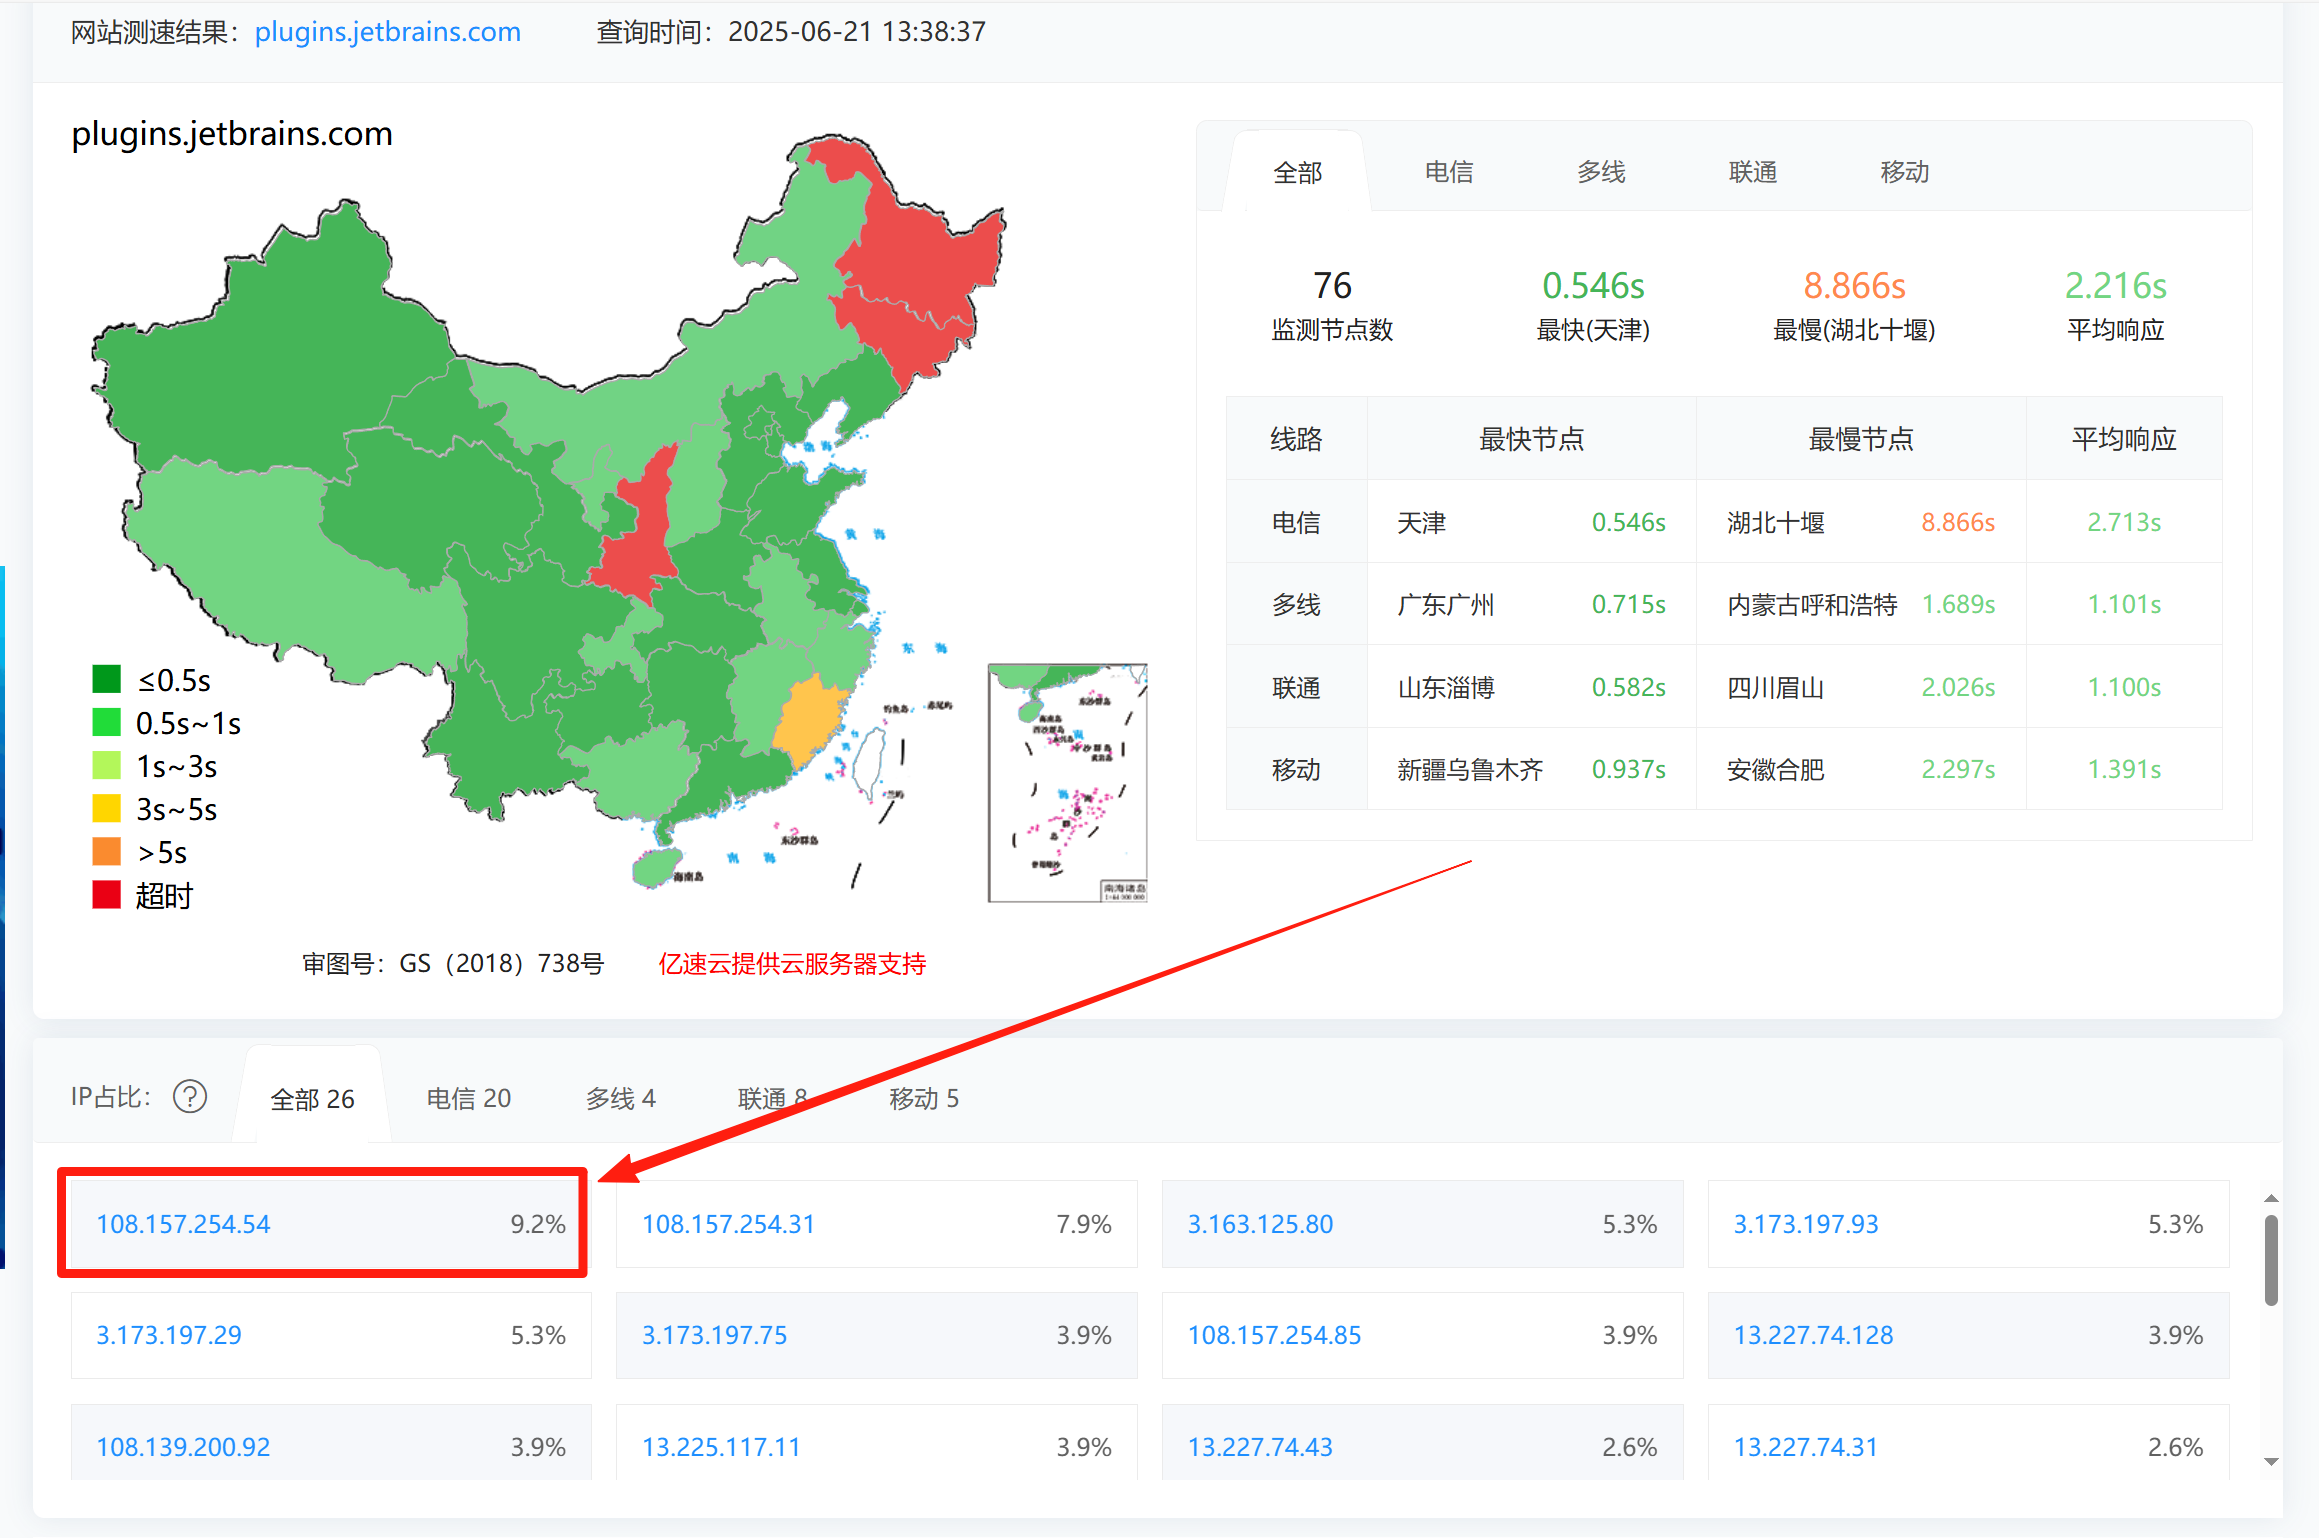
Task: Select the 多线 4 IP ratio tab
Action: 620,1098
